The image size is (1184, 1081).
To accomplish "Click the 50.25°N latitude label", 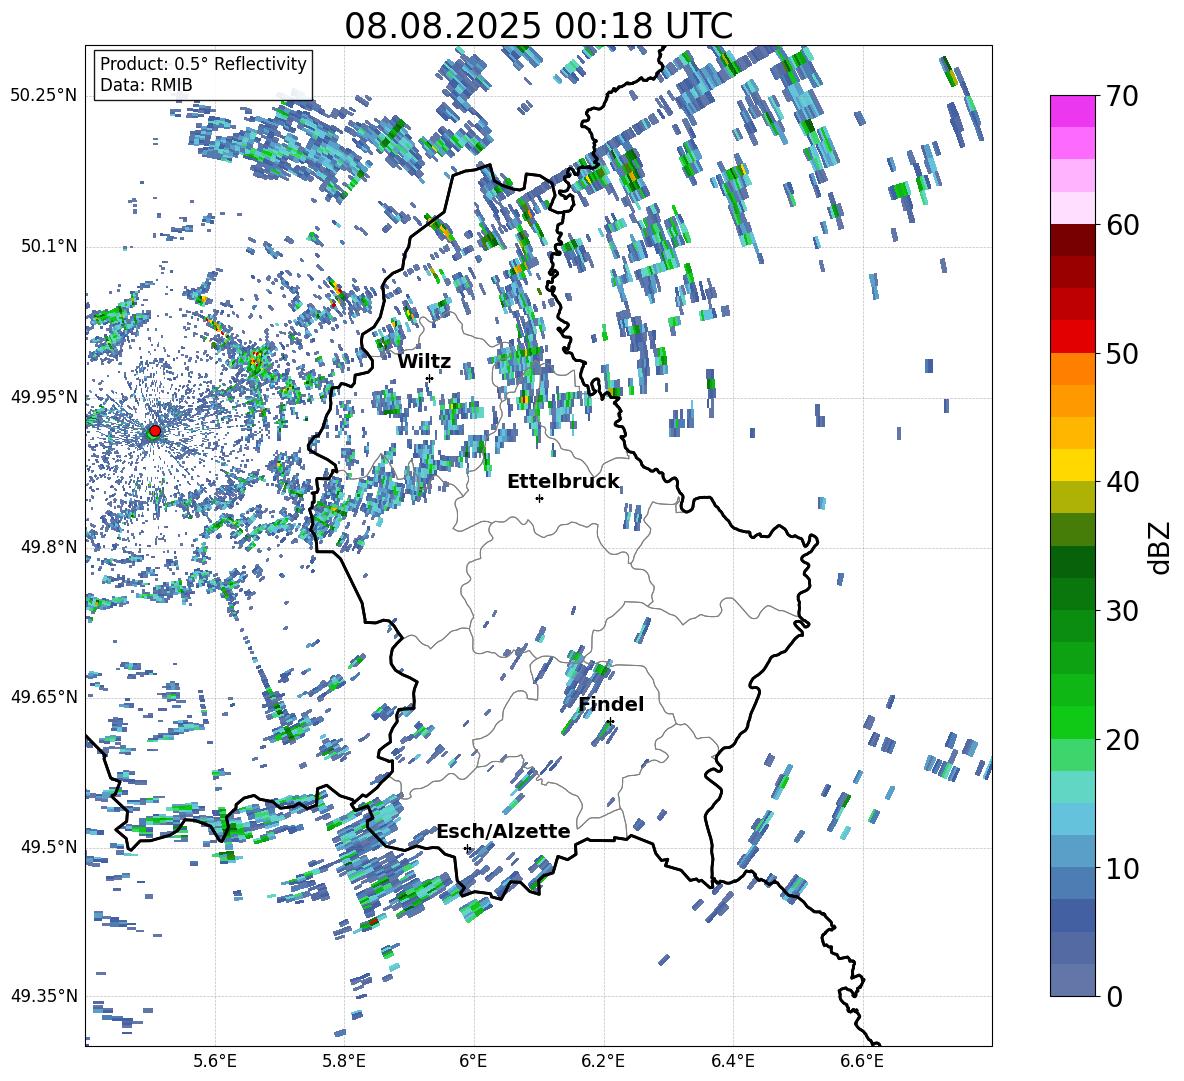I will (44, 96).
